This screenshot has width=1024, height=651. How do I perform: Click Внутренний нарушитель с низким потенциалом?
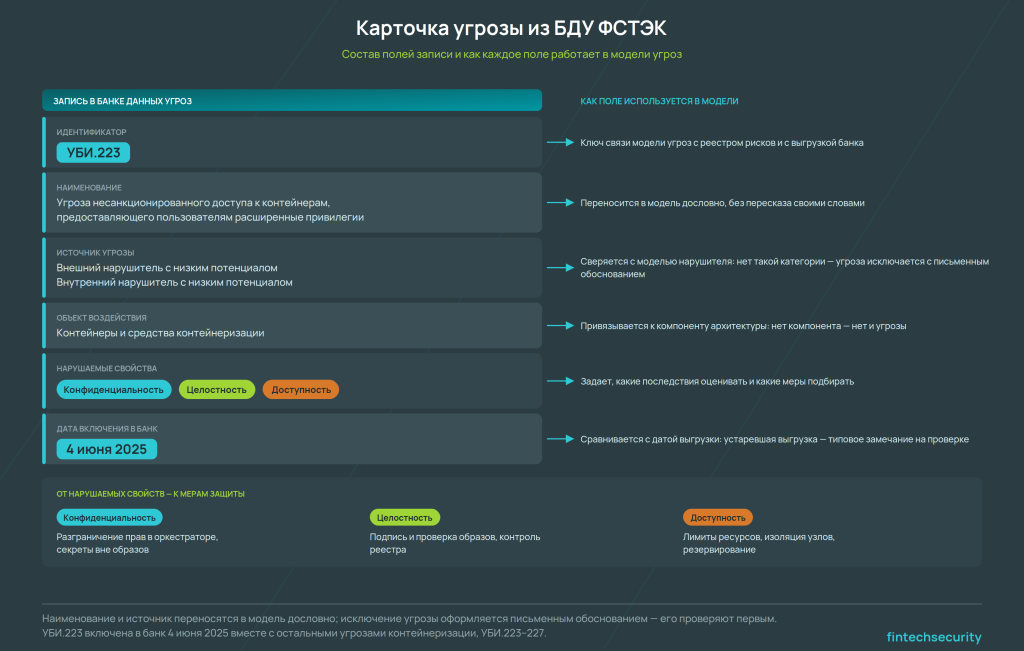[174, 282]
